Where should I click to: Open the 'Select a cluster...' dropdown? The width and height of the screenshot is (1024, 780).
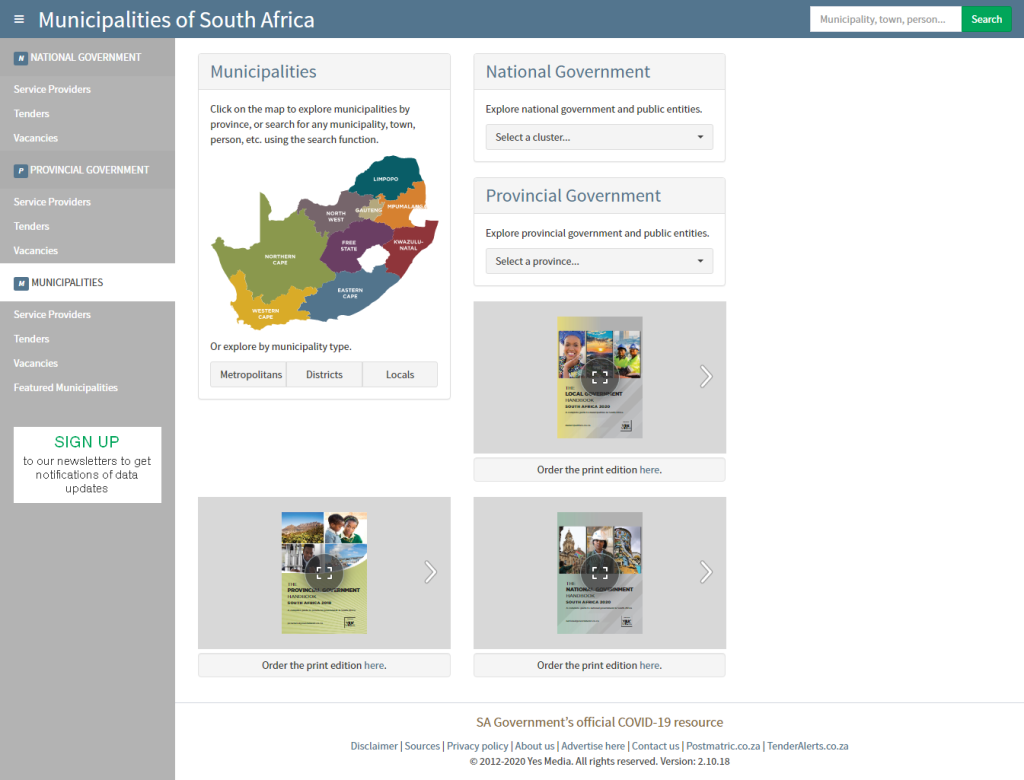(599, 137)
